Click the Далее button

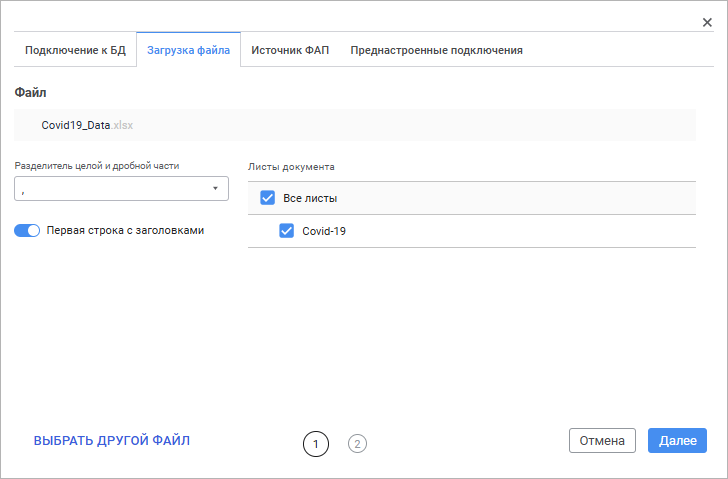tap(677, 441)
